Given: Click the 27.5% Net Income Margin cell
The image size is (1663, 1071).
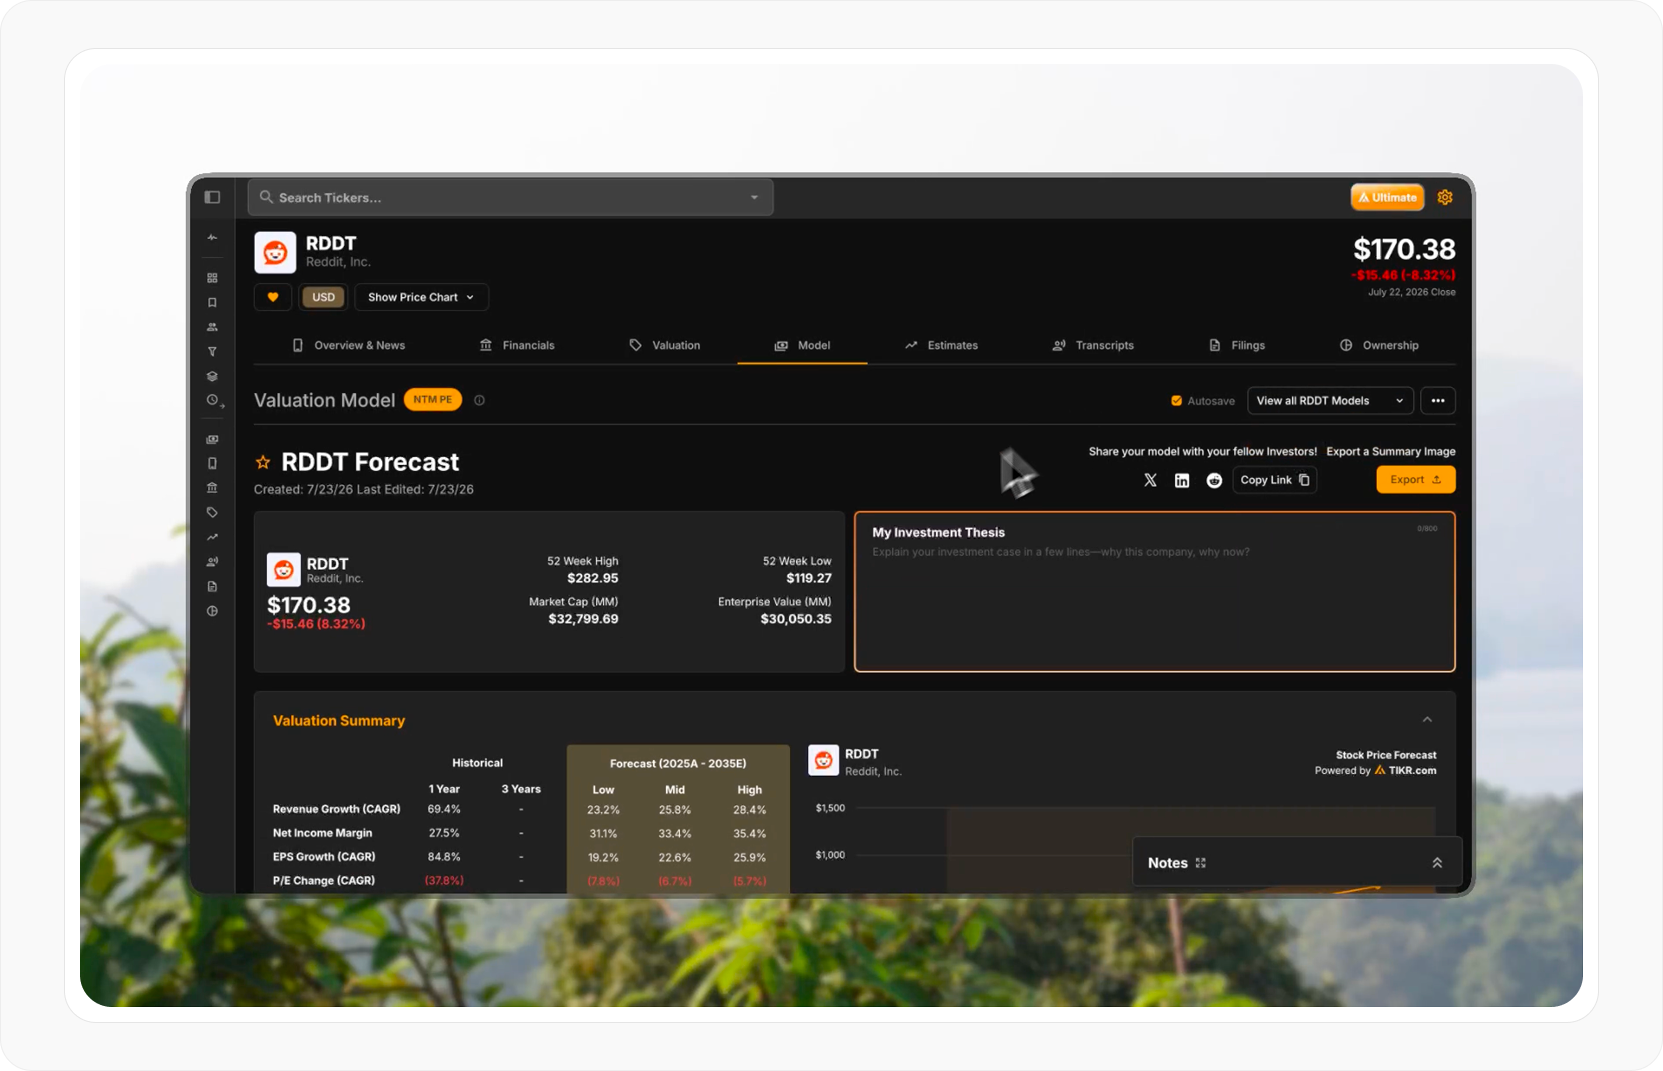Looking at the screenshot, I should point(444,833).
